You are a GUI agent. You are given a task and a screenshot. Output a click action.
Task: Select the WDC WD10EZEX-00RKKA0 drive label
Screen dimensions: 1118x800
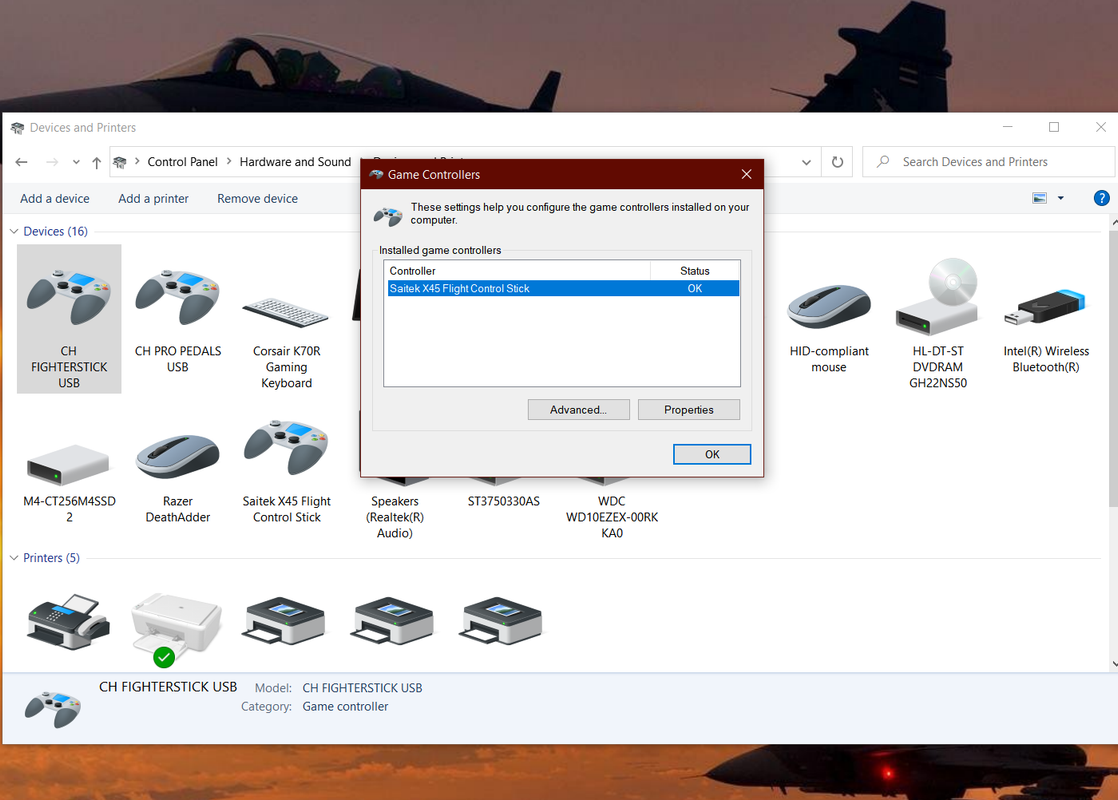click(612, 517)
